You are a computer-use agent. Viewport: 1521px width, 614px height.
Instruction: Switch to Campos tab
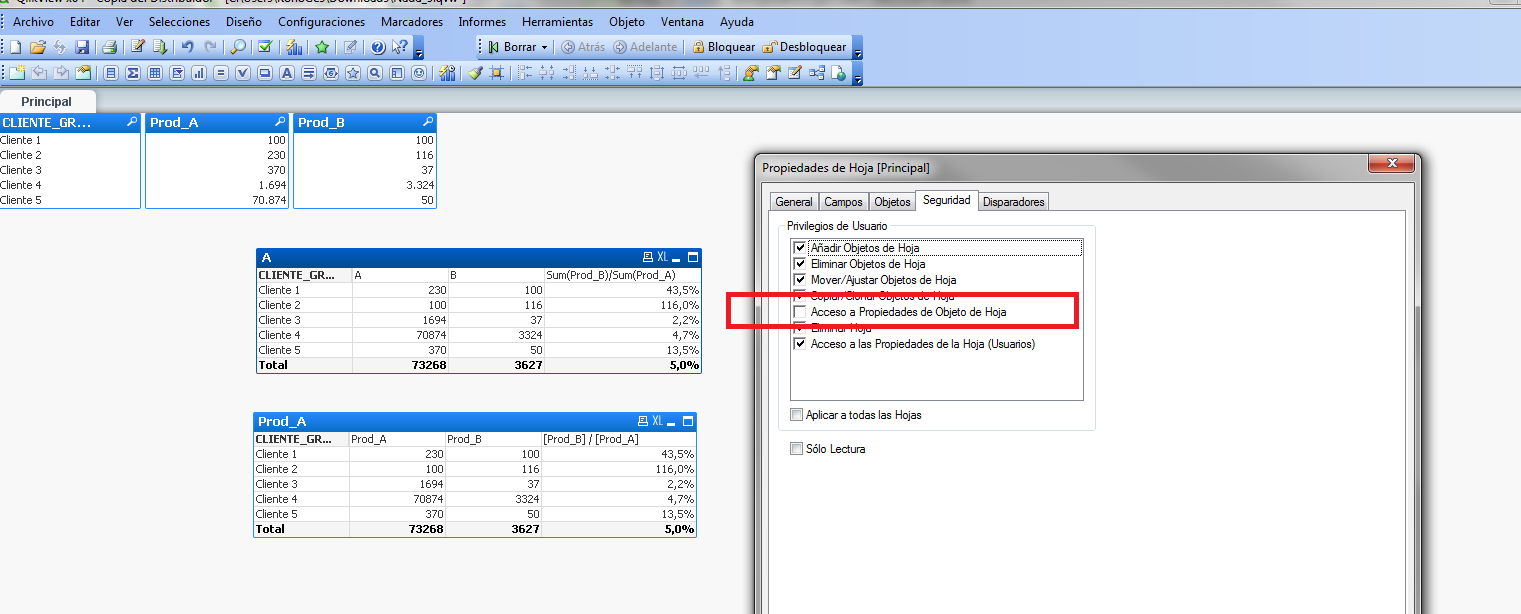[x=843, y=202]
